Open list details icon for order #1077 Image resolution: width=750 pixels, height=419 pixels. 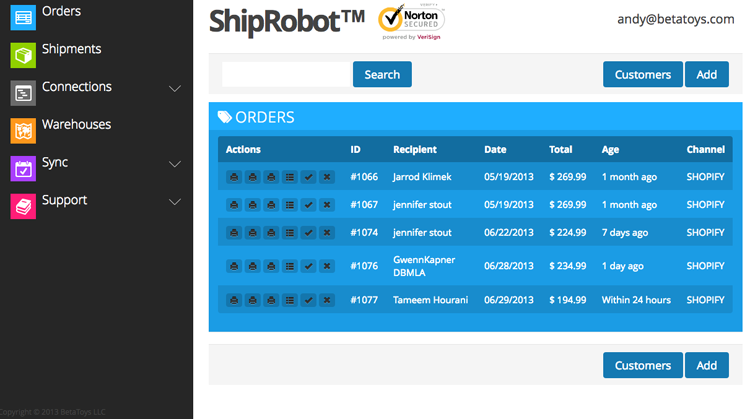point(290,300)
